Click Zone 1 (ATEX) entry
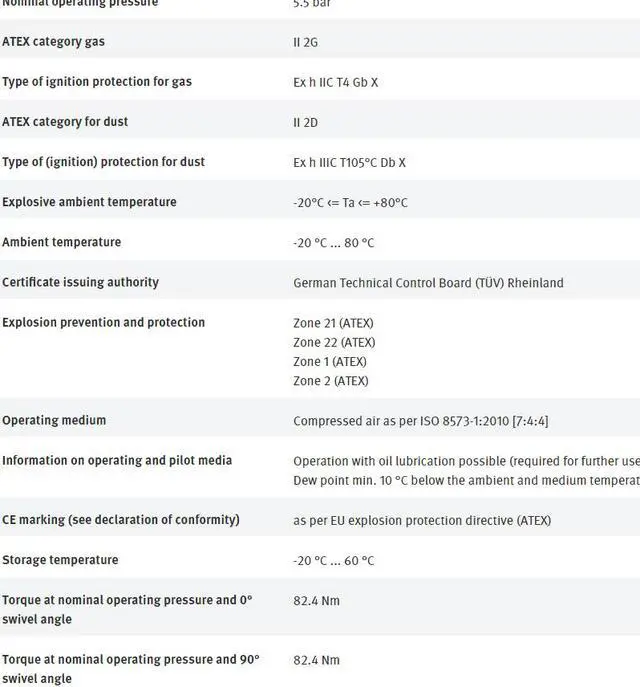640x687 pixels. point(330,362)
